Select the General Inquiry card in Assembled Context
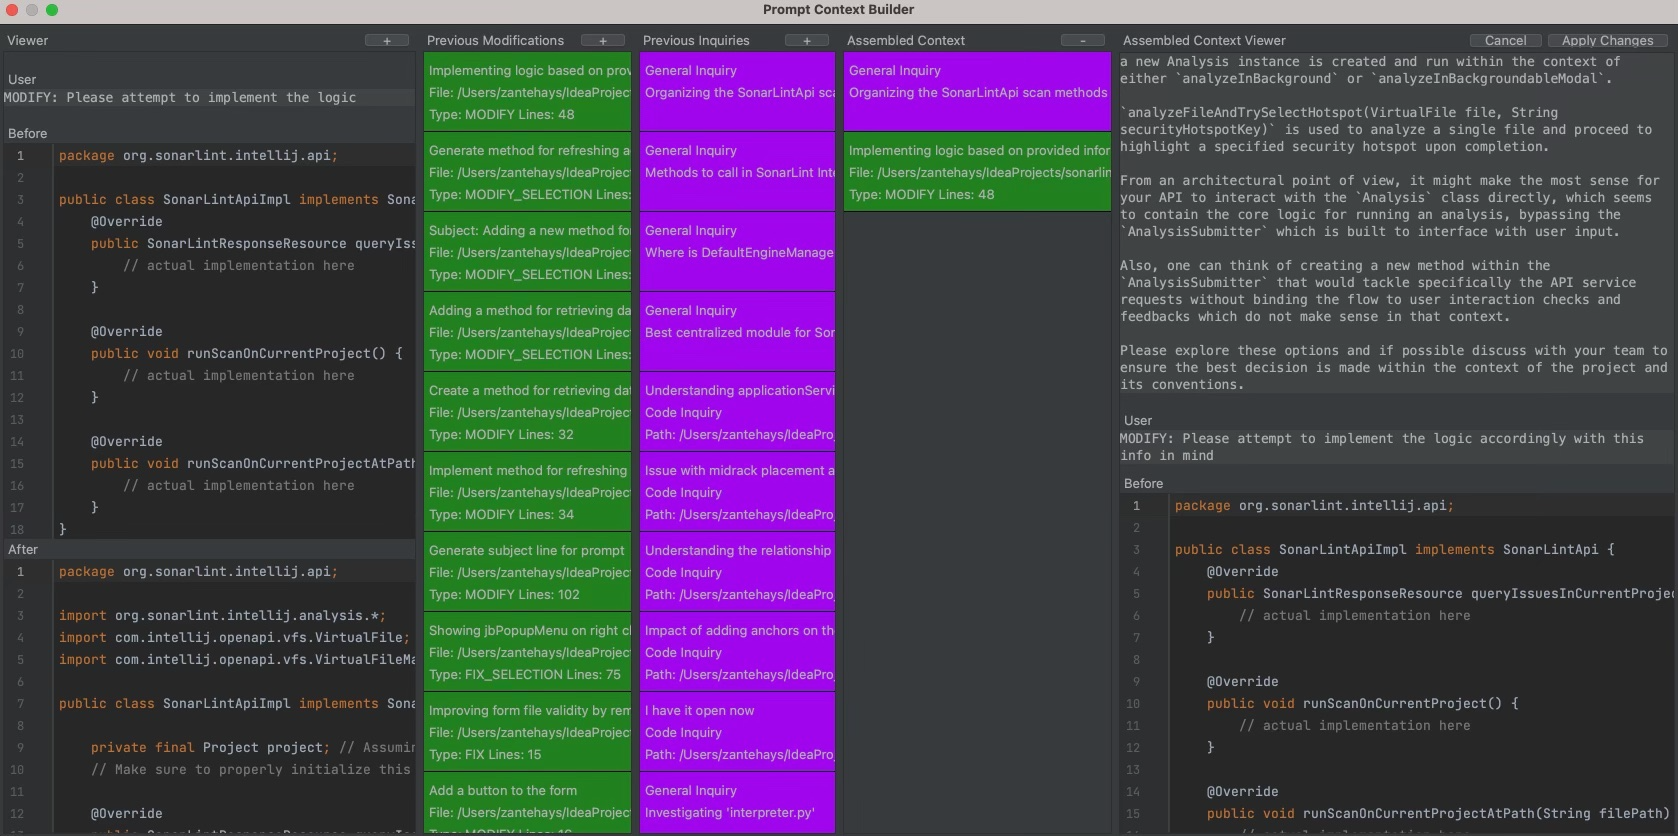1678x836 pixels. tap(977, 92)
